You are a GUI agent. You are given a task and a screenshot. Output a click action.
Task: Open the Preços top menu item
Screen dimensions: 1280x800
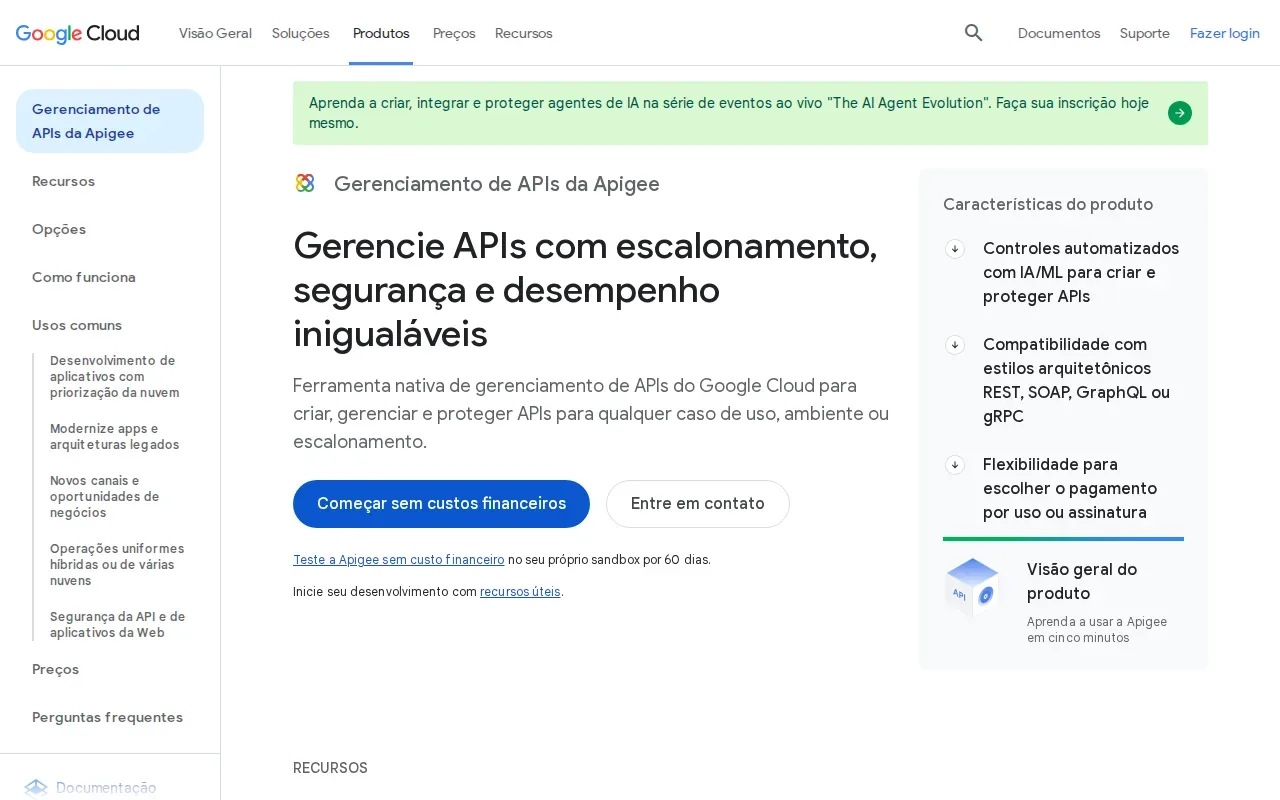tap(454, 33)
